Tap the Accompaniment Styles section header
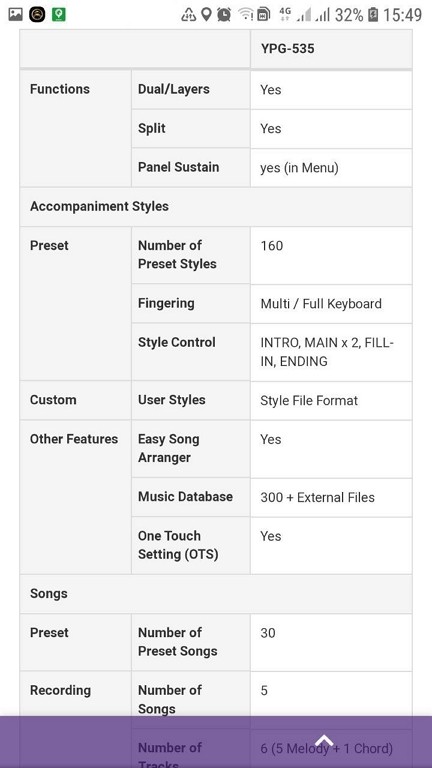The image size is (432, 768). click(216, 206)
